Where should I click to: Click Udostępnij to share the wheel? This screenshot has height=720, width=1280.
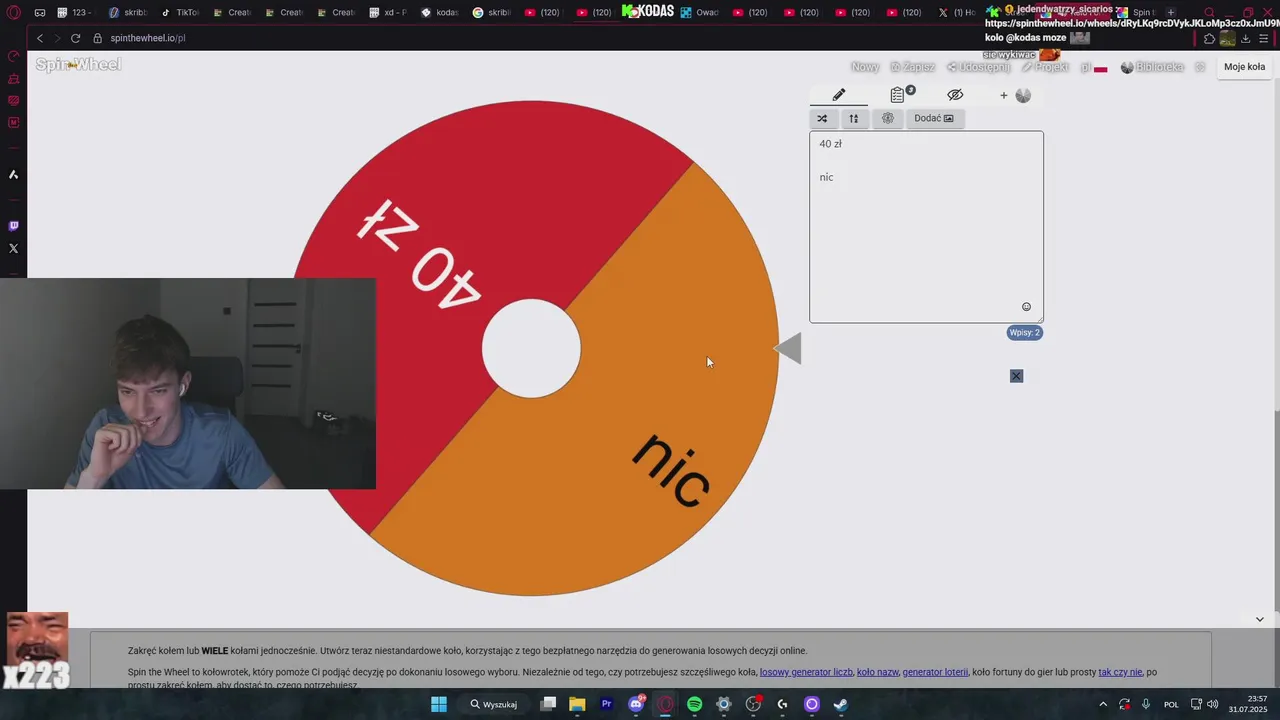(x=978, y=67)
